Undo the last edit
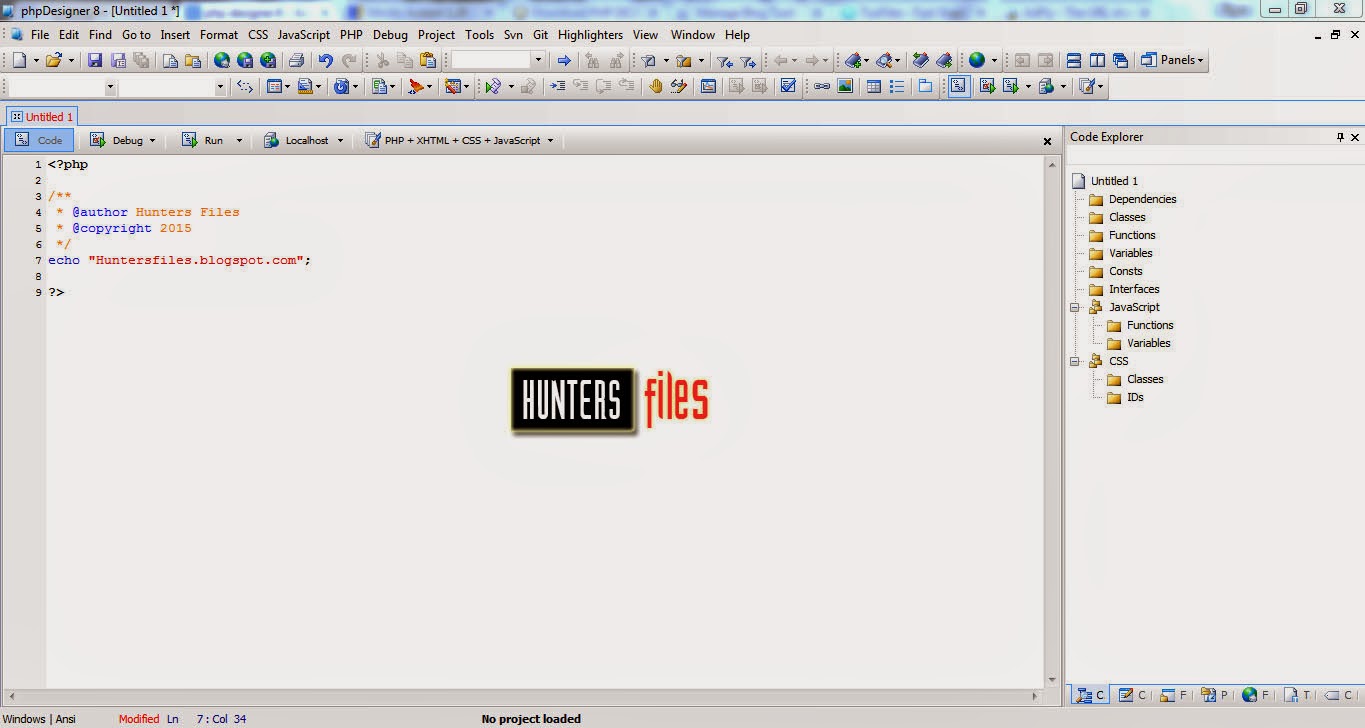The height and width of the screenshot is (728, 1365). [x=325, y=60]
